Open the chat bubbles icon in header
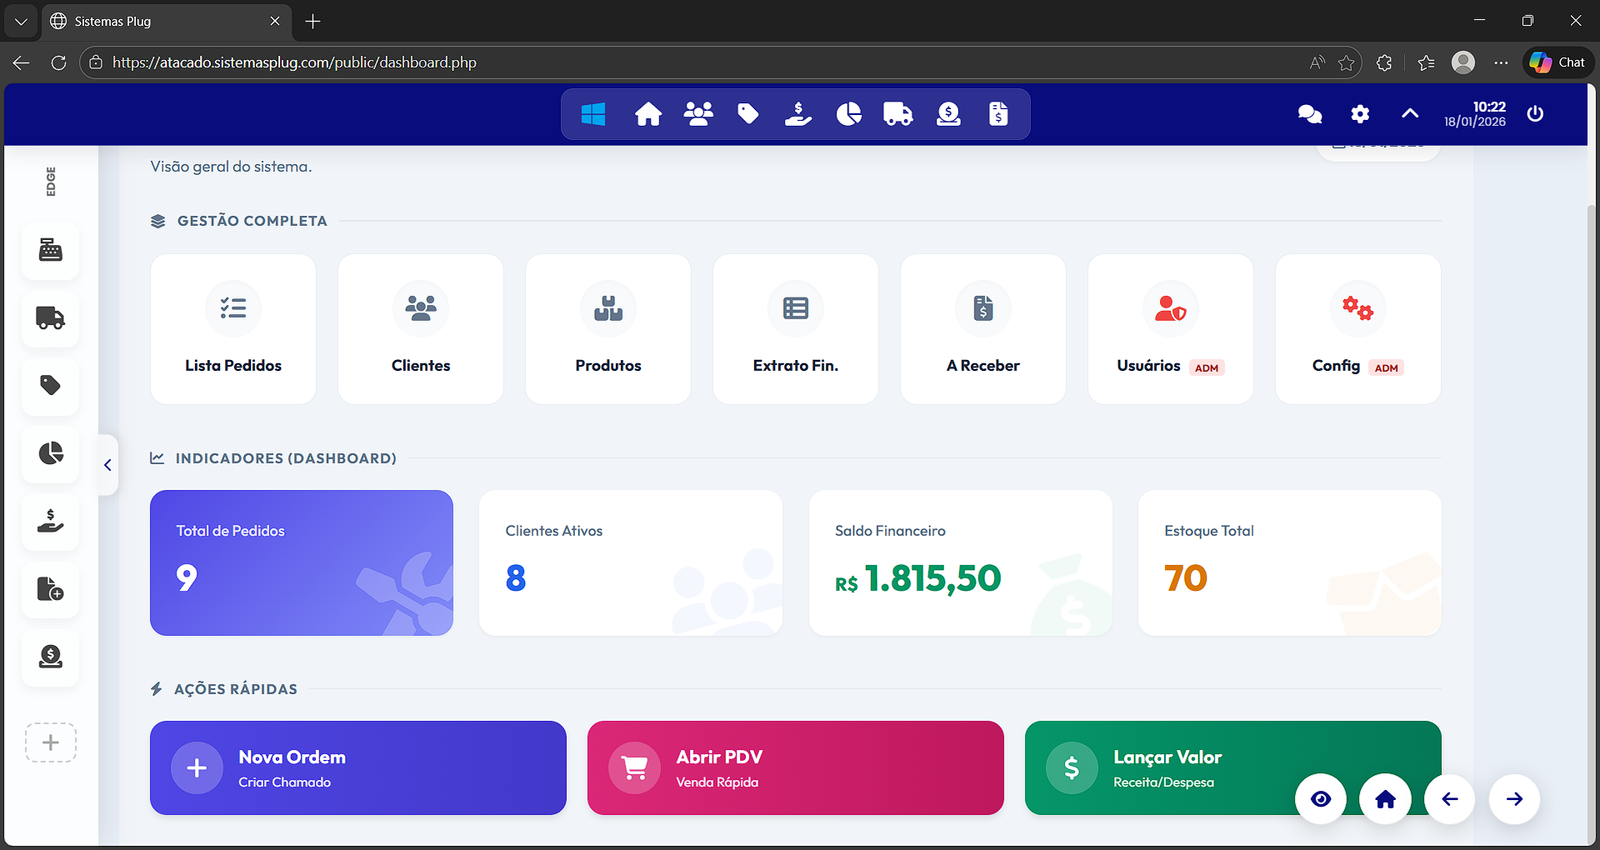 1309,115
